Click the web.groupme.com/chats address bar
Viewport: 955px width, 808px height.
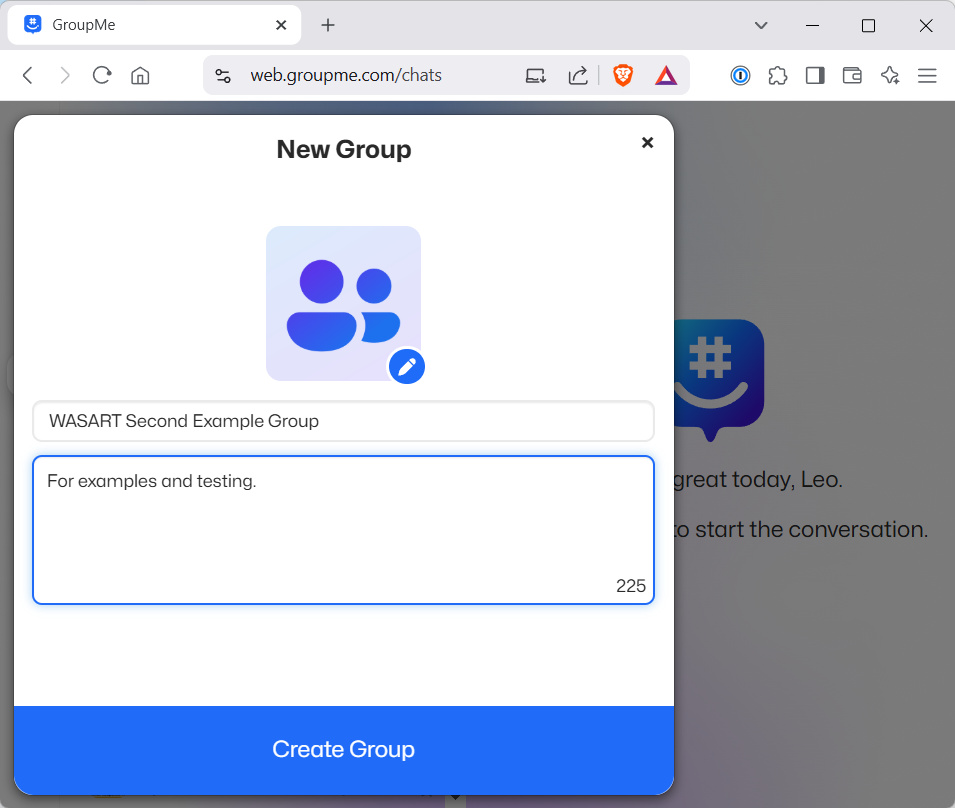point(346,76)
